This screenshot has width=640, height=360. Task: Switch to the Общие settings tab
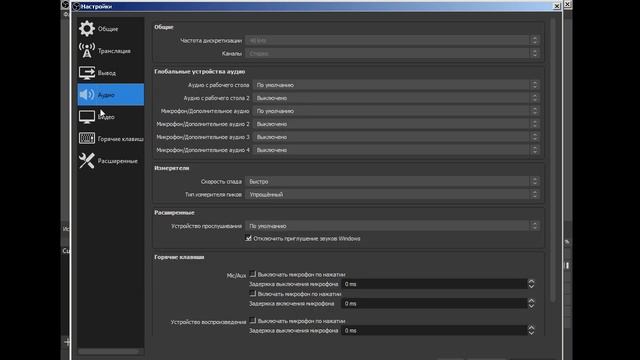[x=111, y=29]
